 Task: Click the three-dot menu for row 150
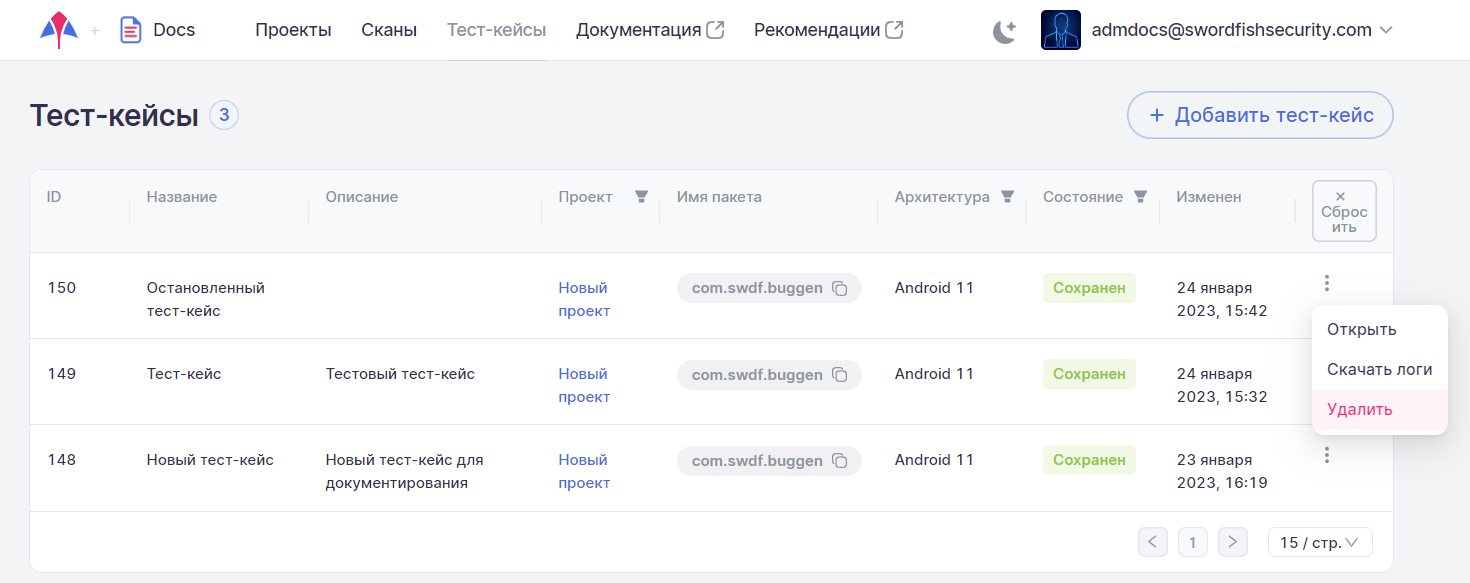1326,283
